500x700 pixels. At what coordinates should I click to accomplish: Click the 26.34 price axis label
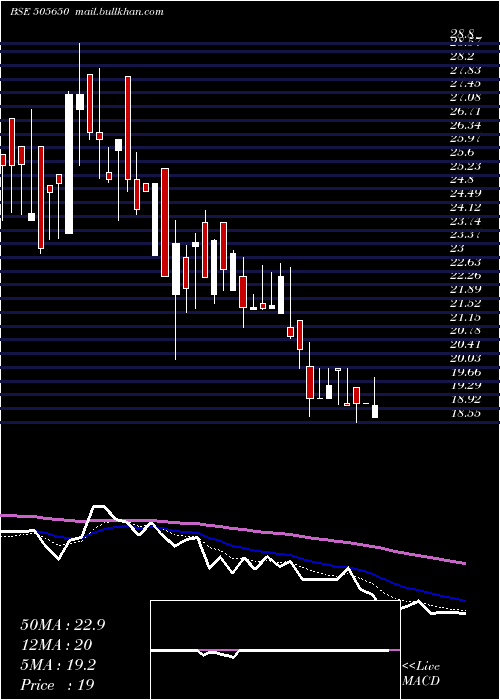tap(465, 125)
